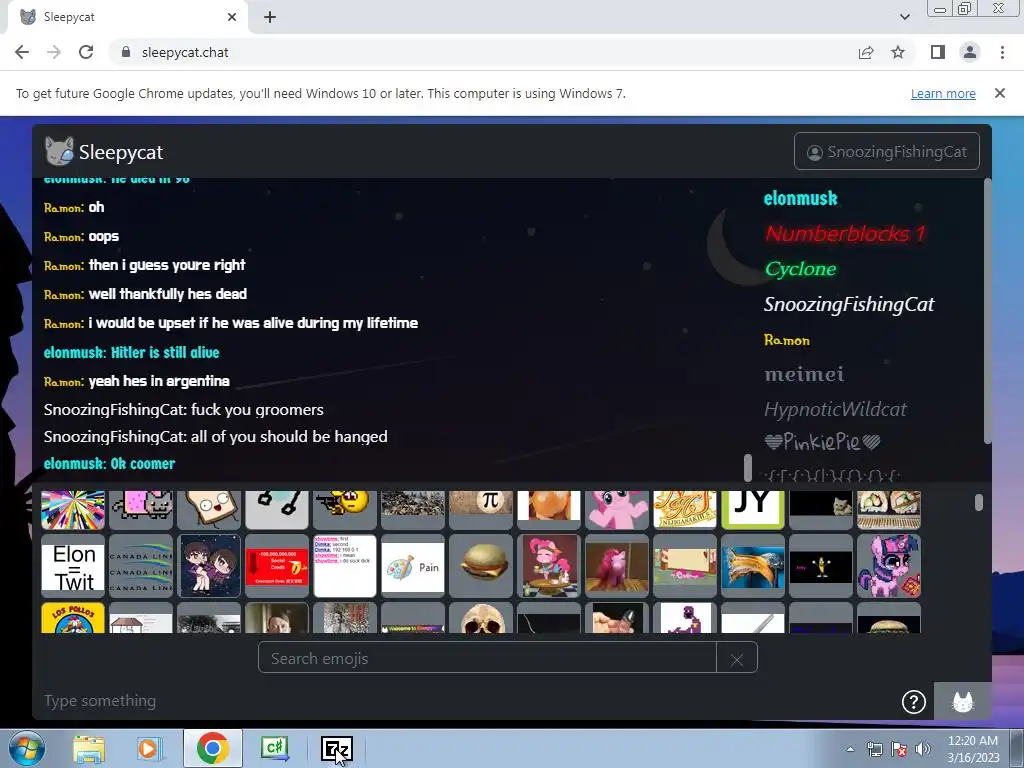Click the sleepycat.chat address bar
1024x768 pixels.
tap(483, 52)
